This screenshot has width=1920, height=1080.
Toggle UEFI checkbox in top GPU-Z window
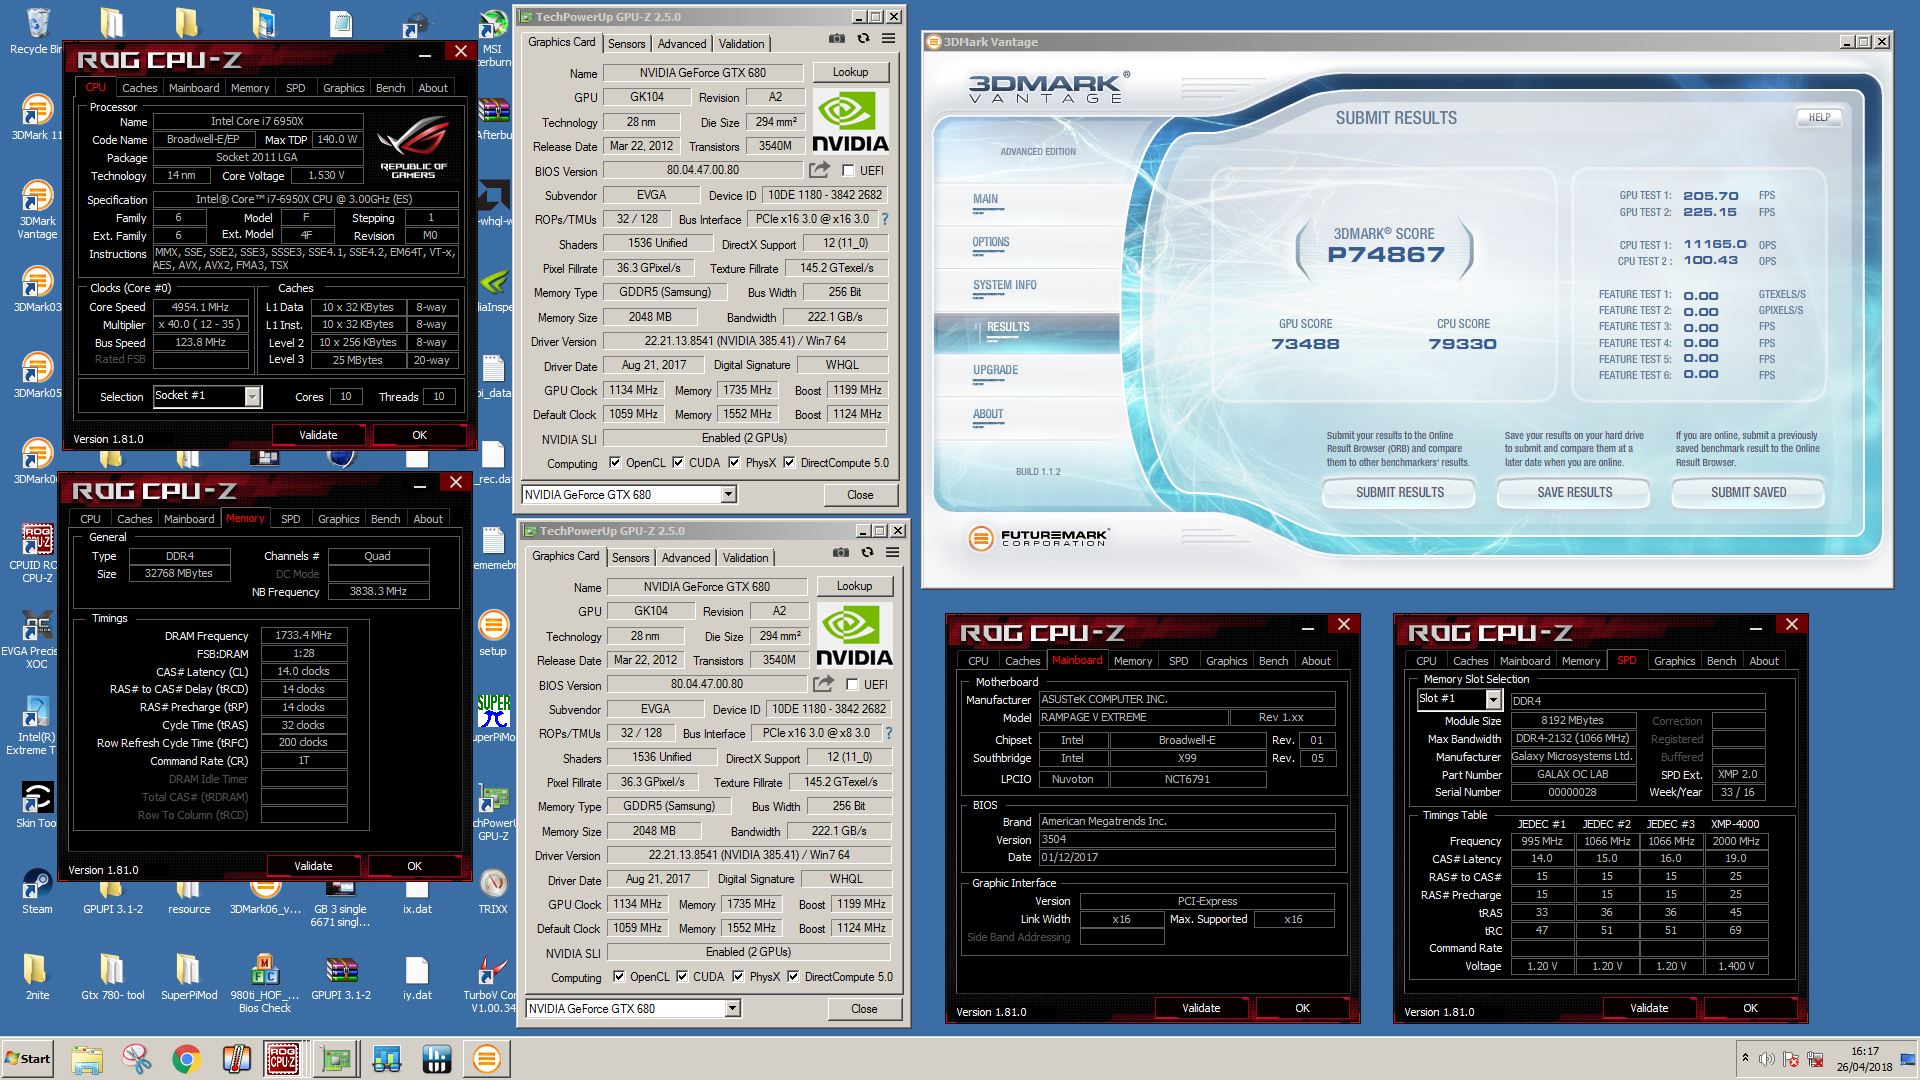(x=848, y=171)
